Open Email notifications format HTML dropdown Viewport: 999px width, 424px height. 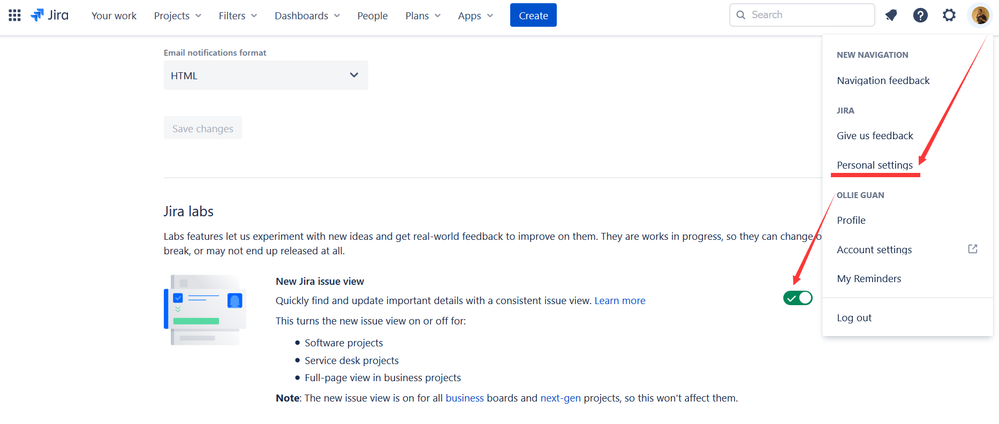point(266,75)
